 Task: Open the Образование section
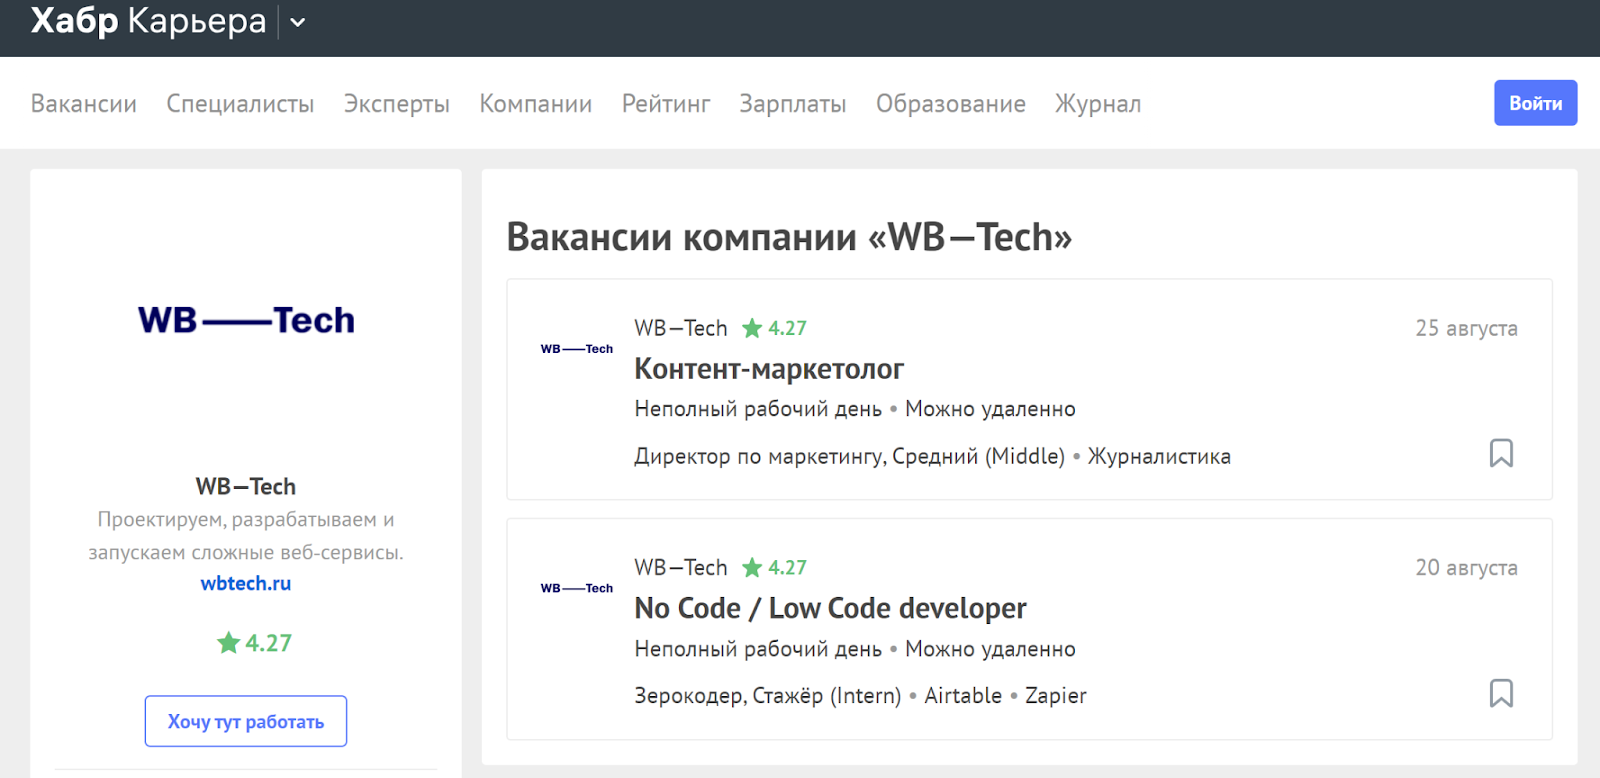point(951,104)
